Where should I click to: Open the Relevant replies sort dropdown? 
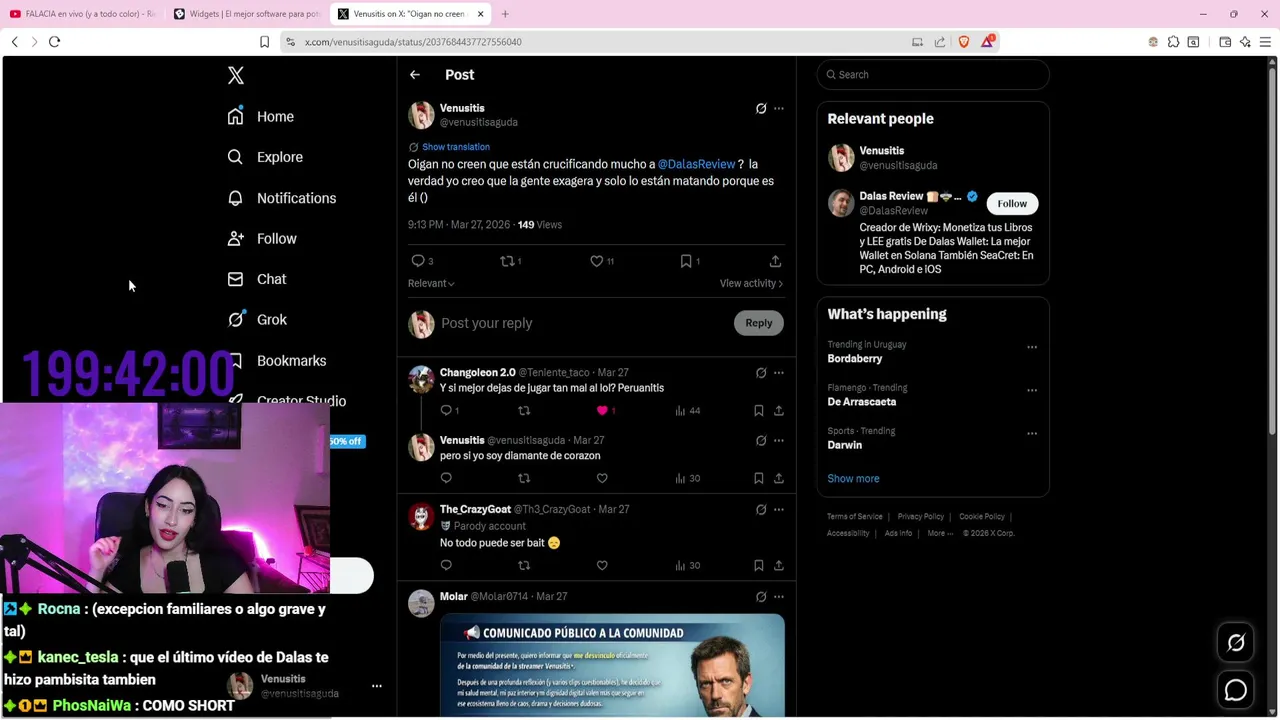[431, 284]
